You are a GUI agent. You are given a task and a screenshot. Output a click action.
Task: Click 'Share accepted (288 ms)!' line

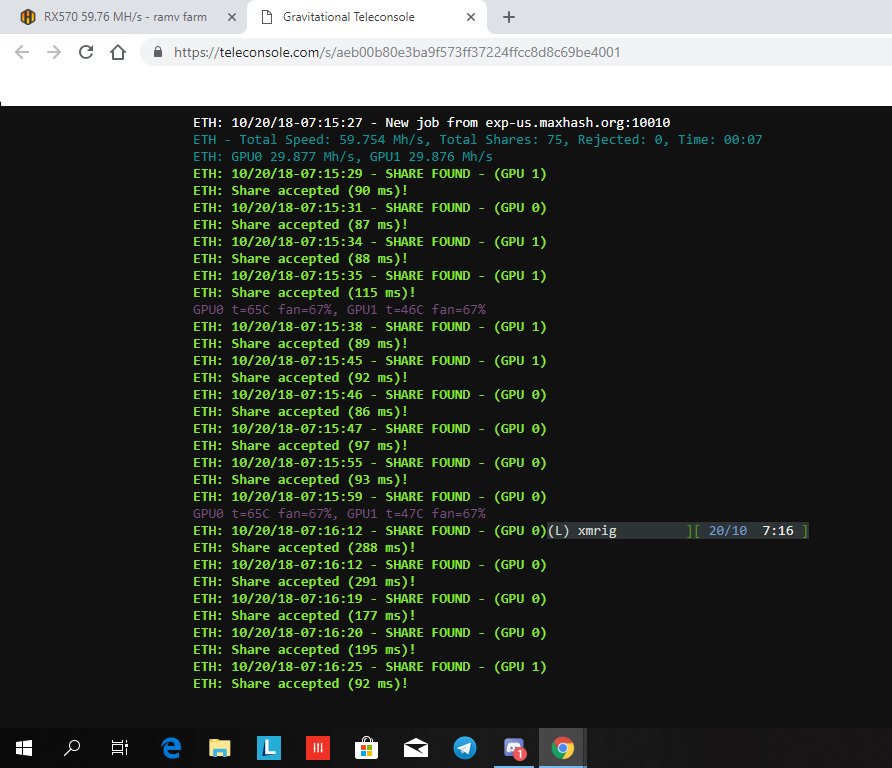[x=304, y=548]
